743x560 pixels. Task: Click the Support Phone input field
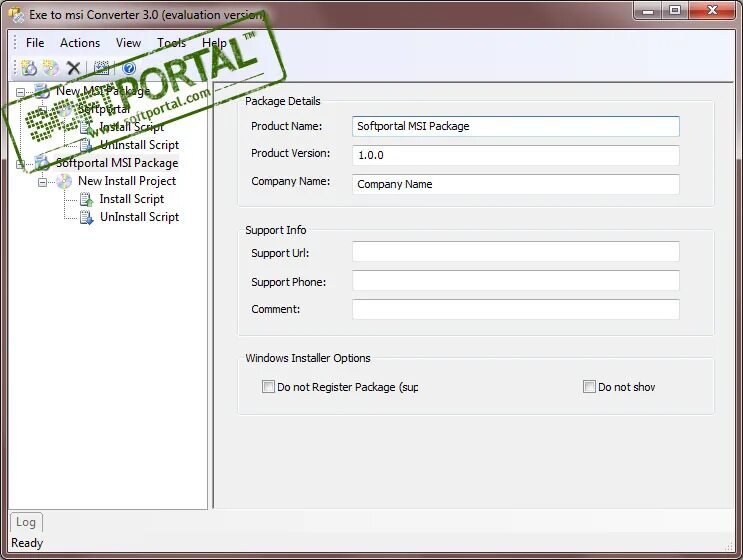click(x=516, y=280)
